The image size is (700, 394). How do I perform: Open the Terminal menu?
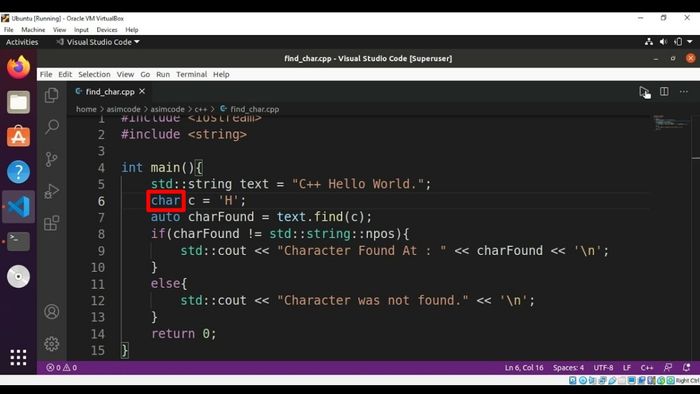[x=192, y=75]
